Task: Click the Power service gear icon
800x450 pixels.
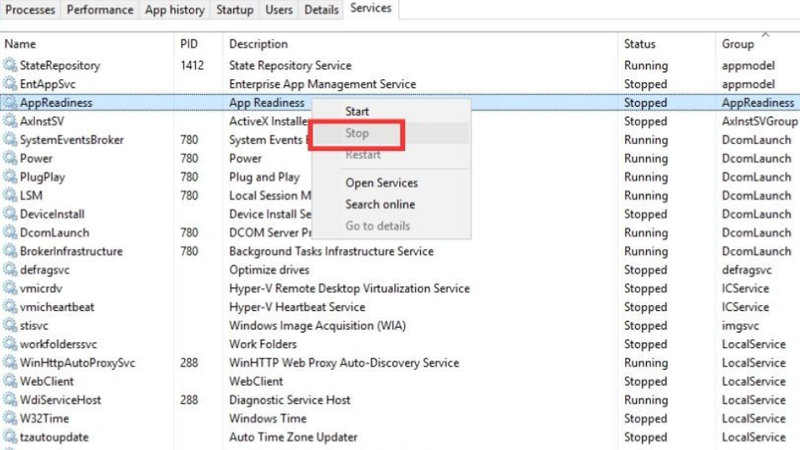Action: tap(10, 158)
